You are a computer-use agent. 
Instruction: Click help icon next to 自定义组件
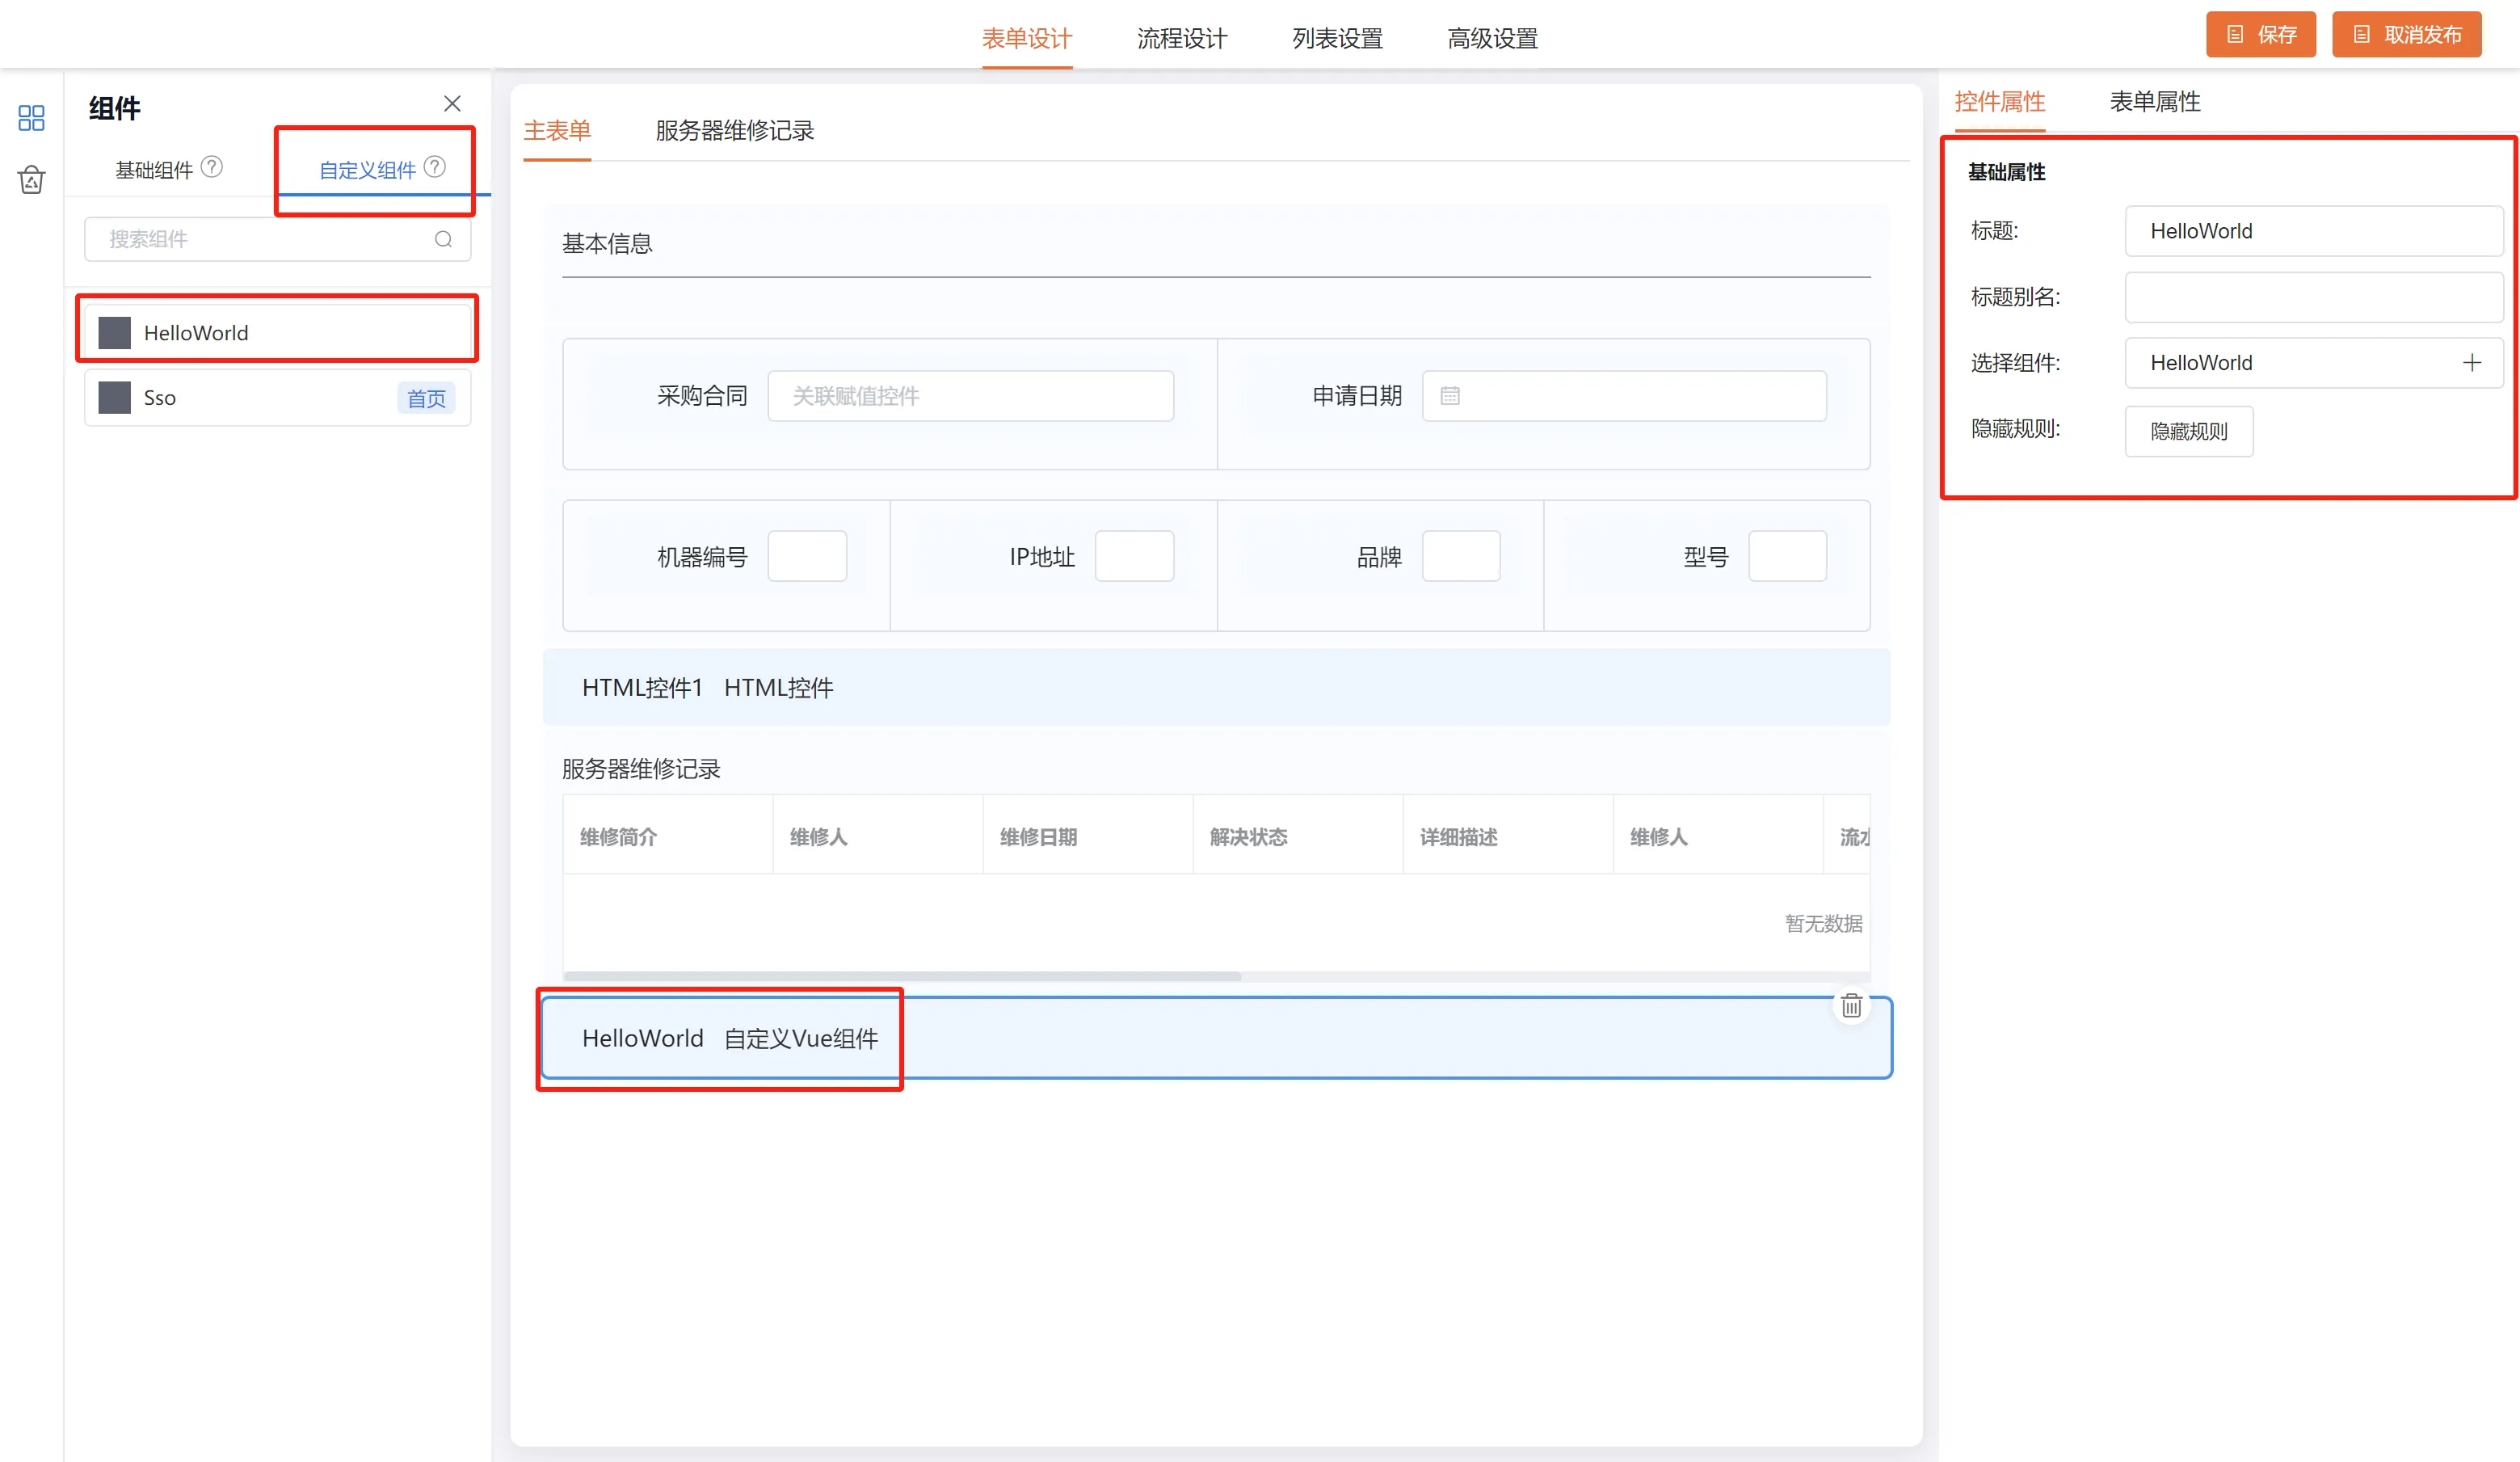[x=435, y=167]
